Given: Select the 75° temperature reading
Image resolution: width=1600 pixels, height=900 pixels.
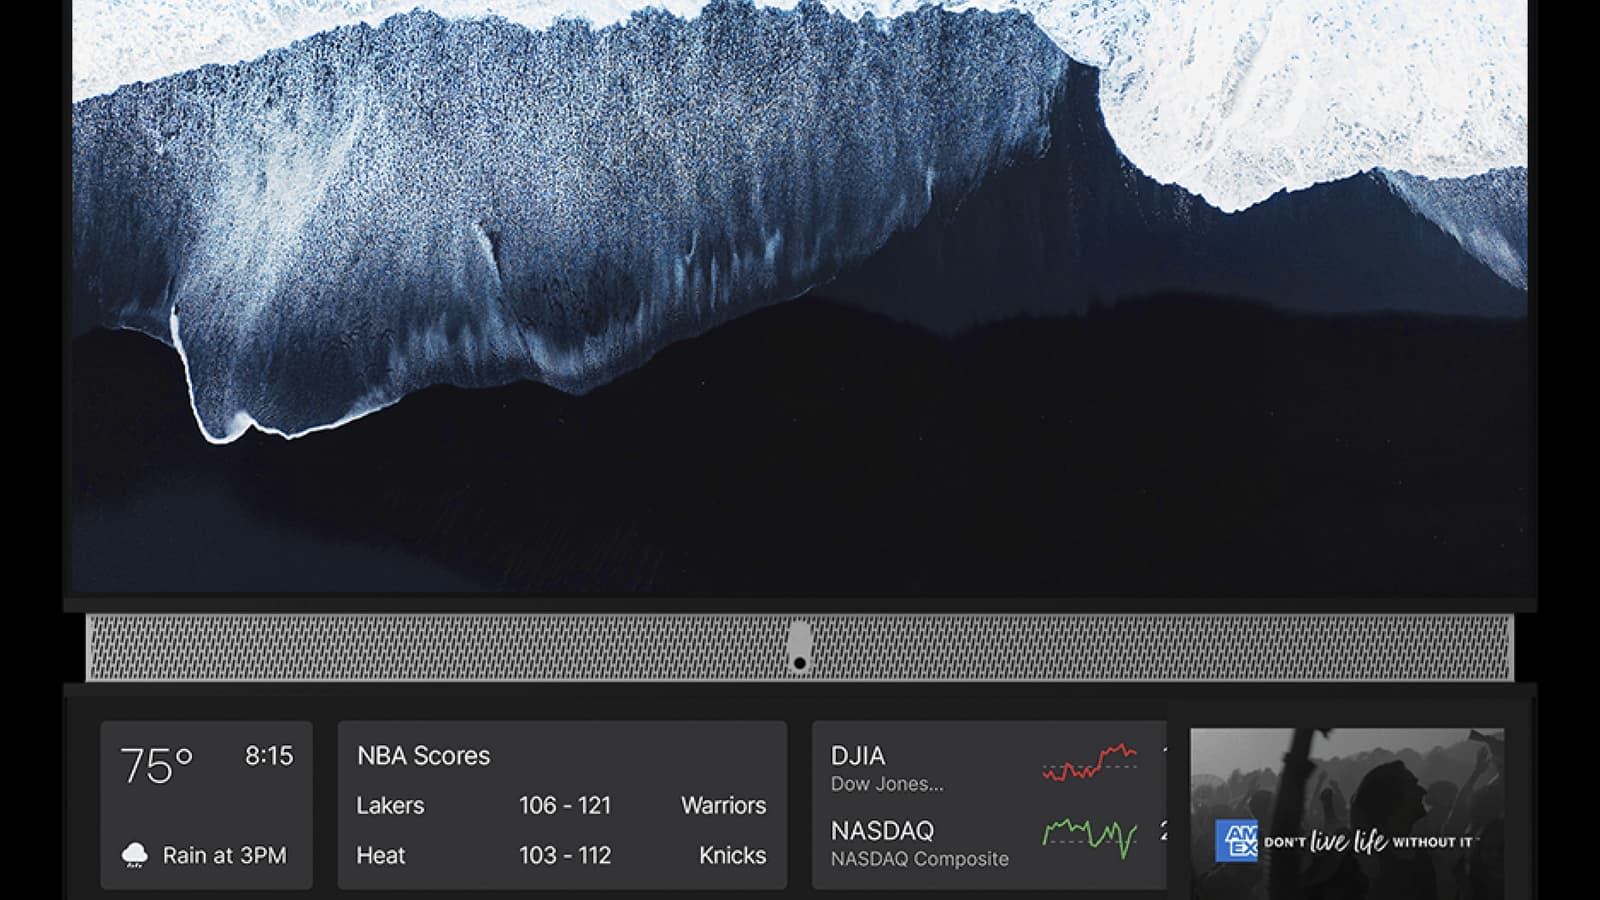Looking at the screenshot, I should pyautogui.click(x=156, y=766).
